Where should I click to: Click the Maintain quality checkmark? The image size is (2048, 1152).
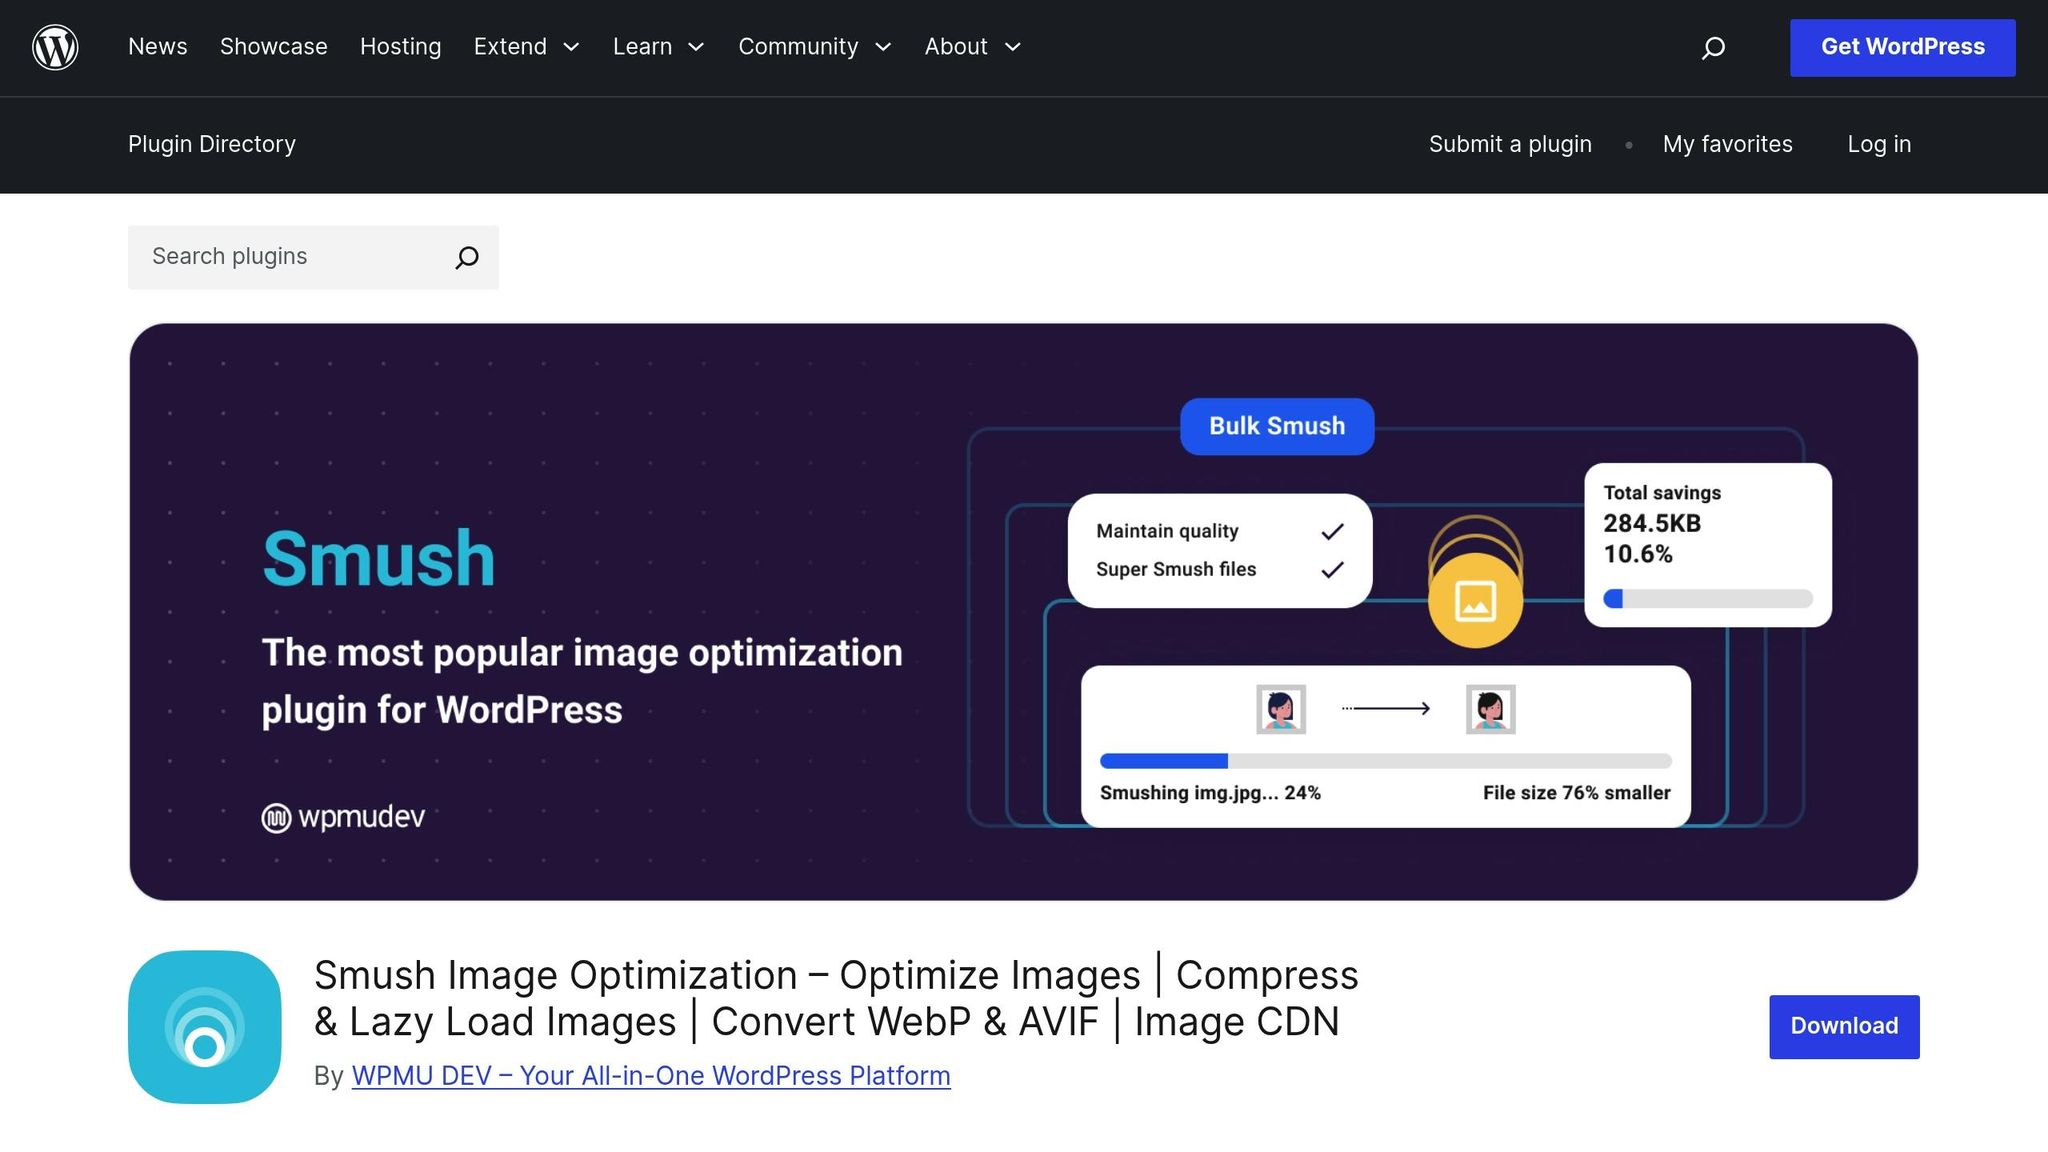coord(1332,531)
